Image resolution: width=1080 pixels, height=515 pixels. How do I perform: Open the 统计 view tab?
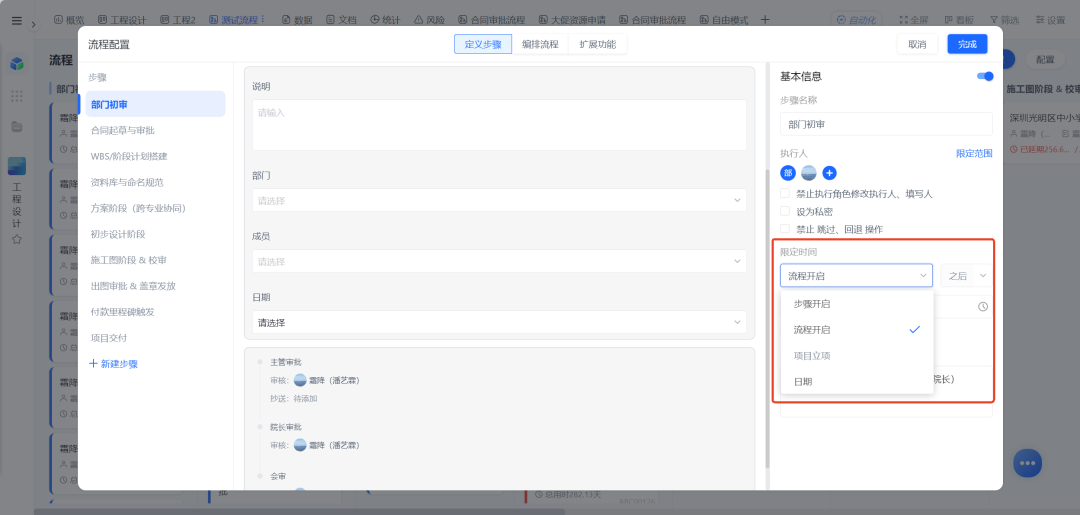tap(385, 20)
